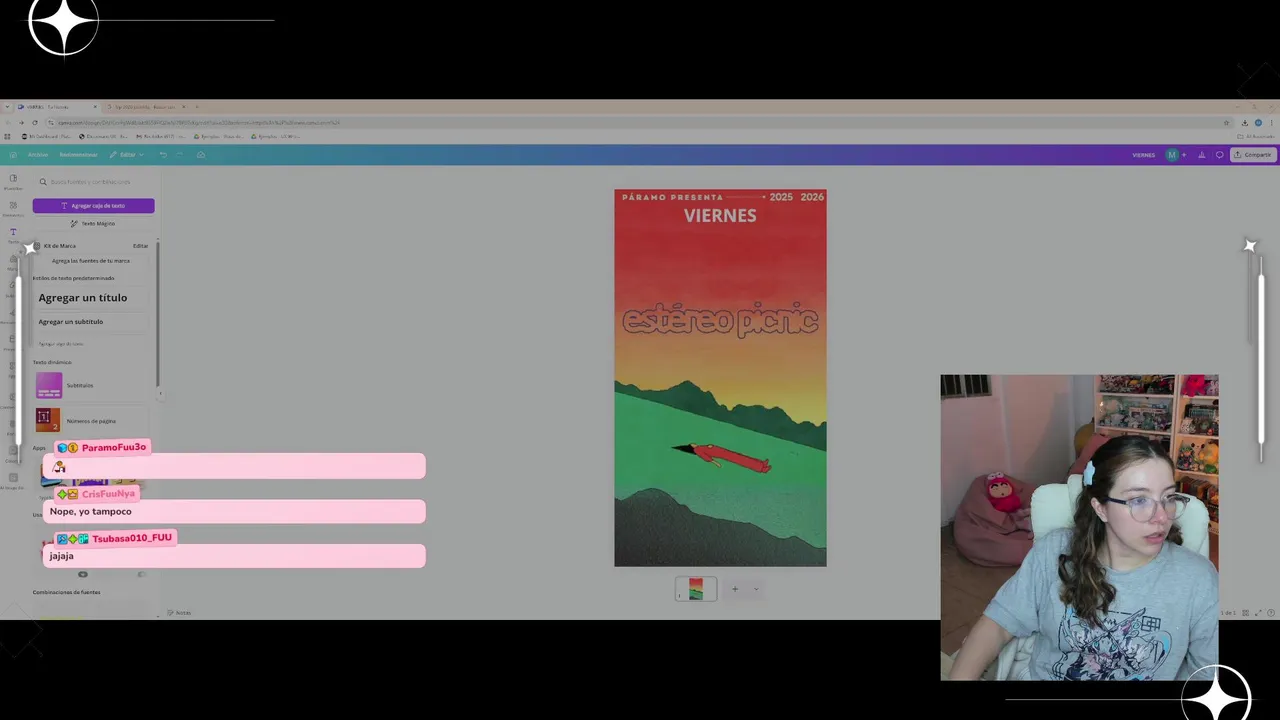Add a new page with plus button
The image size is (1280, 720).
tap(735, 589)
